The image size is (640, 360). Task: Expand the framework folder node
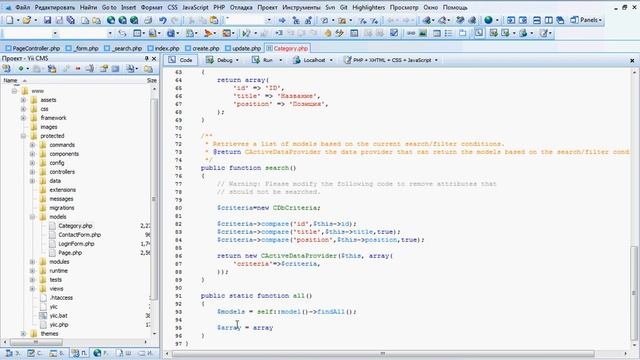[x=23, y=118]
